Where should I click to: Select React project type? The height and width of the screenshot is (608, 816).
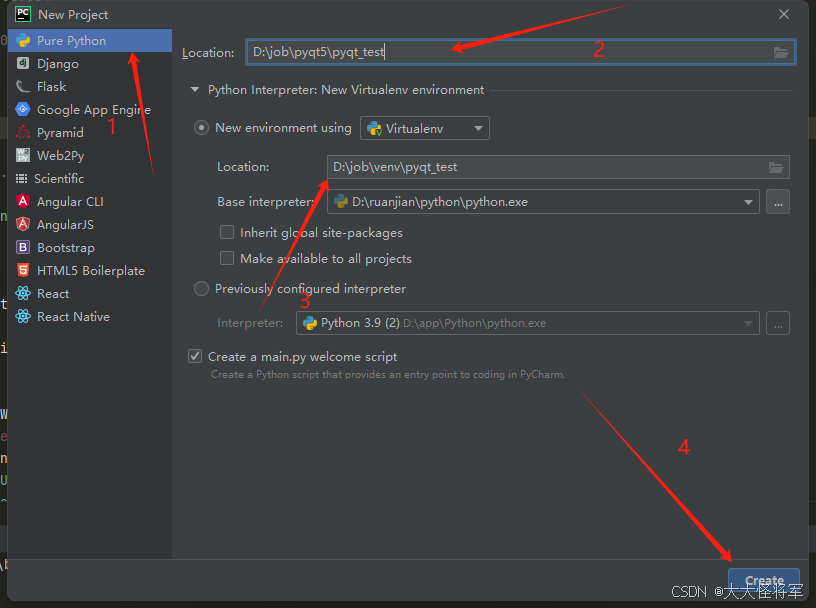tap(90, 293)
